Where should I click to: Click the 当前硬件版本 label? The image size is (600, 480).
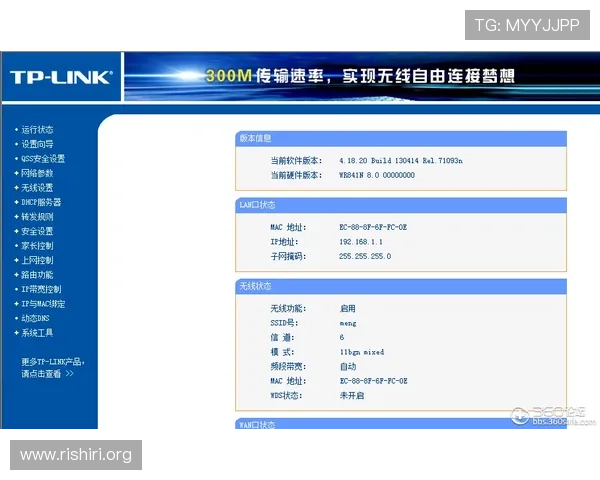point(296,175)
